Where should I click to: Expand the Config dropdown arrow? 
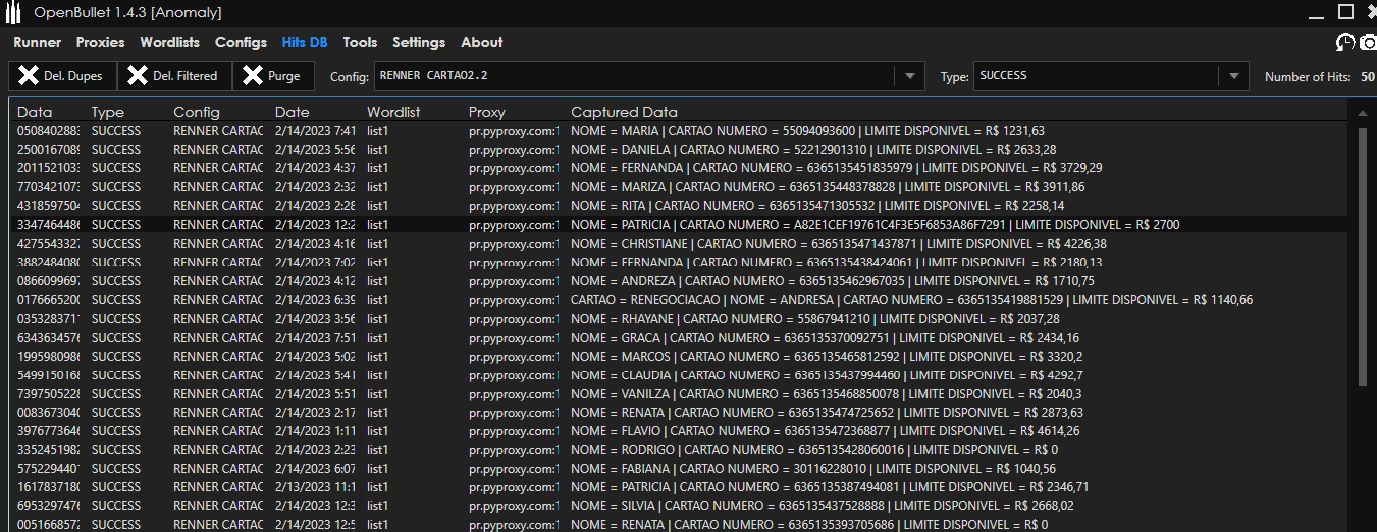[x=909, y=76]
